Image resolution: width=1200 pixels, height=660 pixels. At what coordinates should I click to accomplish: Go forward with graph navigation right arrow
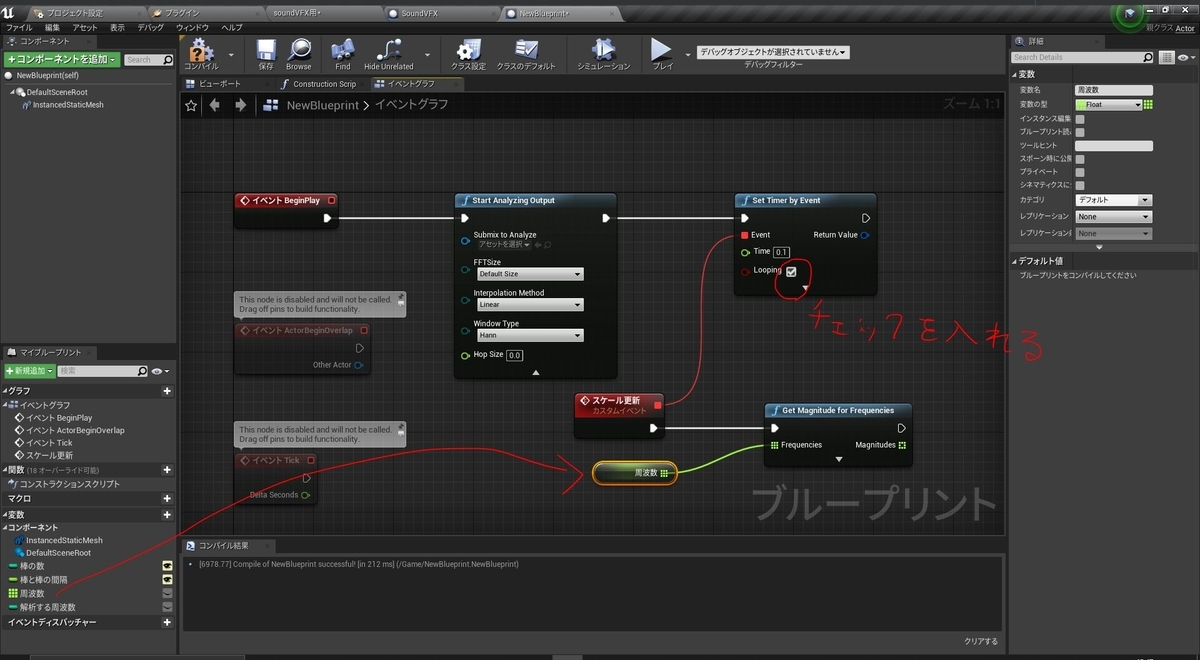tap(240, 105)
